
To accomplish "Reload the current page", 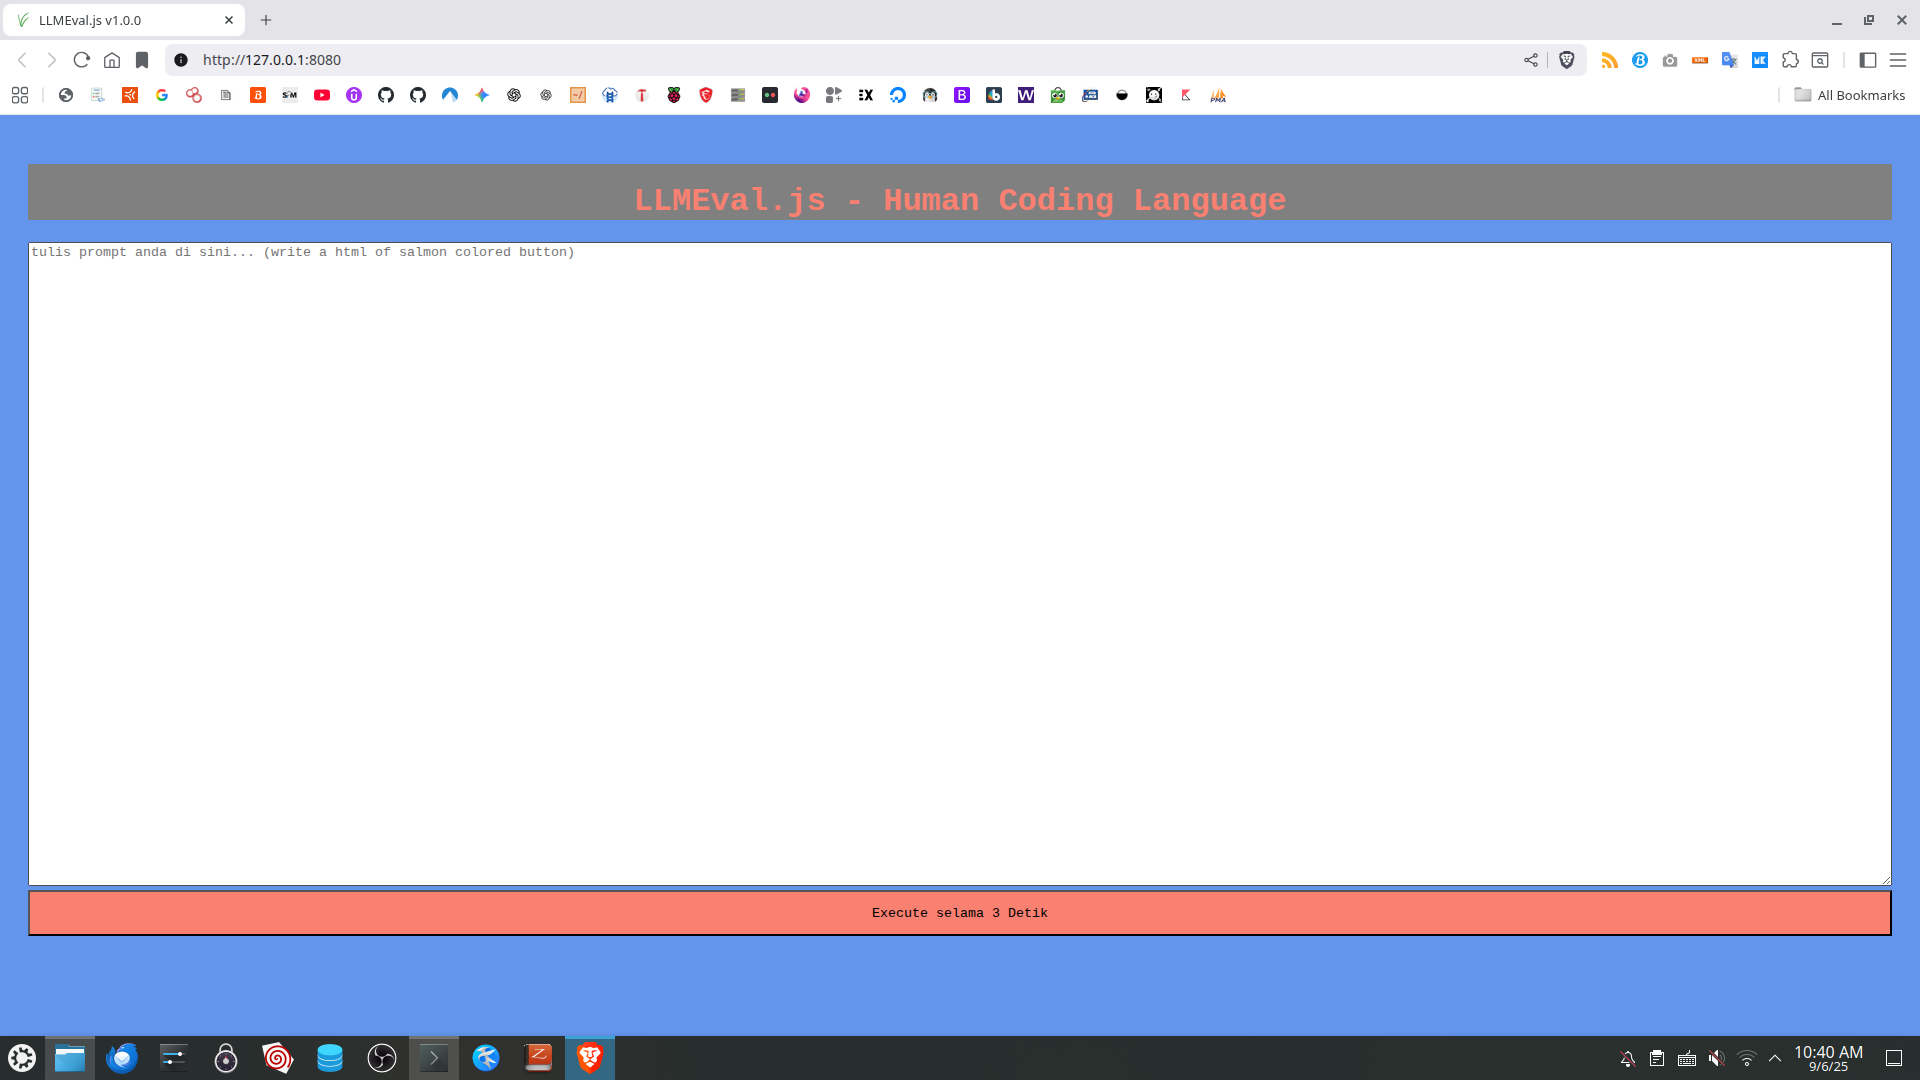I will pos(82,60).
